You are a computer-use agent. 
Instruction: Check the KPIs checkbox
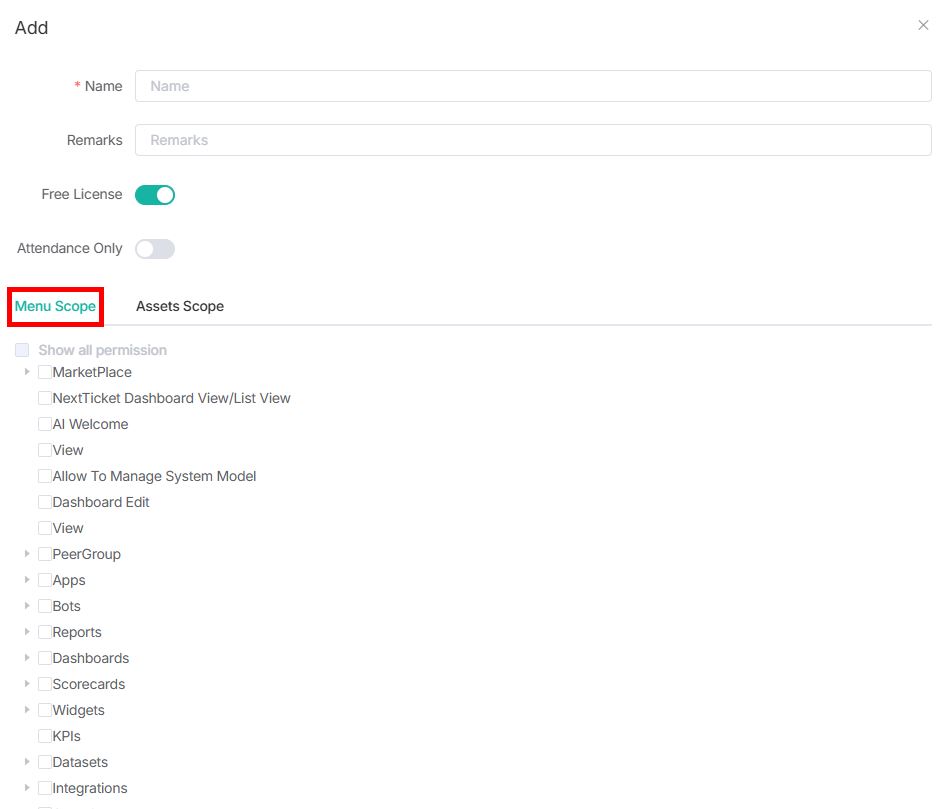(x=45, y=736)
